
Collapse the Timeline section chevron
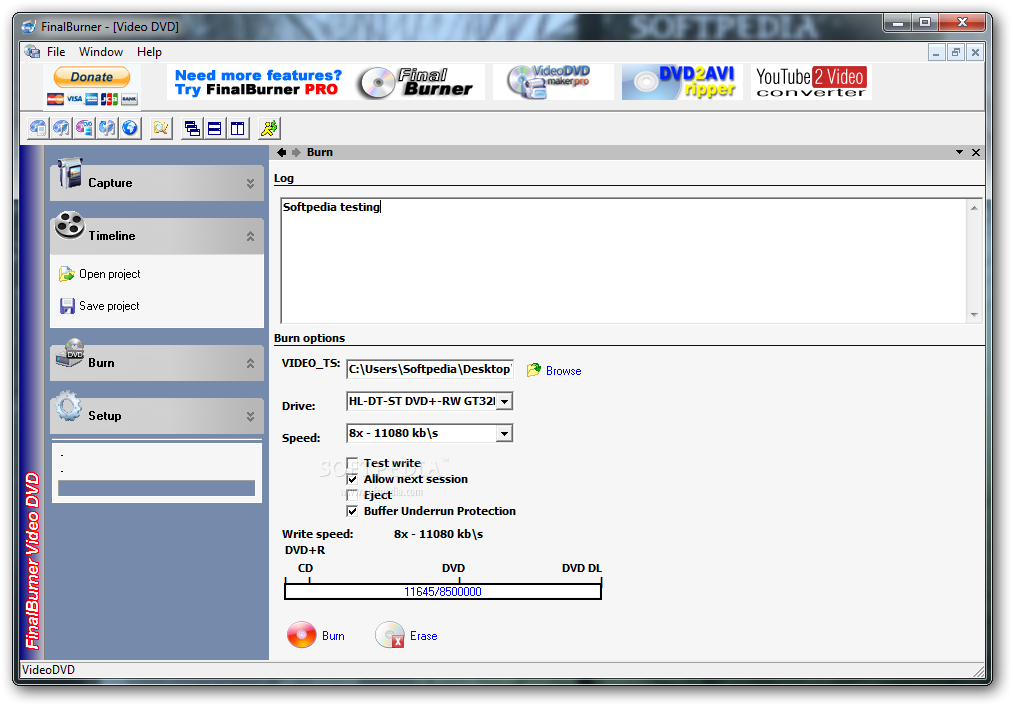click(250, 236)
